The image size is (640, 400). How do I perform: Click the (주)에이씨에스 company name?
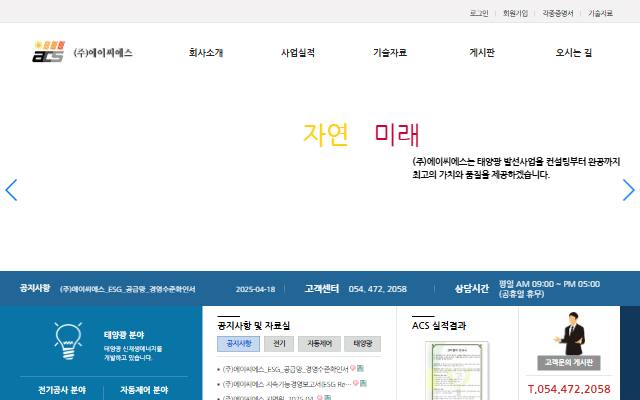tap(103, 53)
